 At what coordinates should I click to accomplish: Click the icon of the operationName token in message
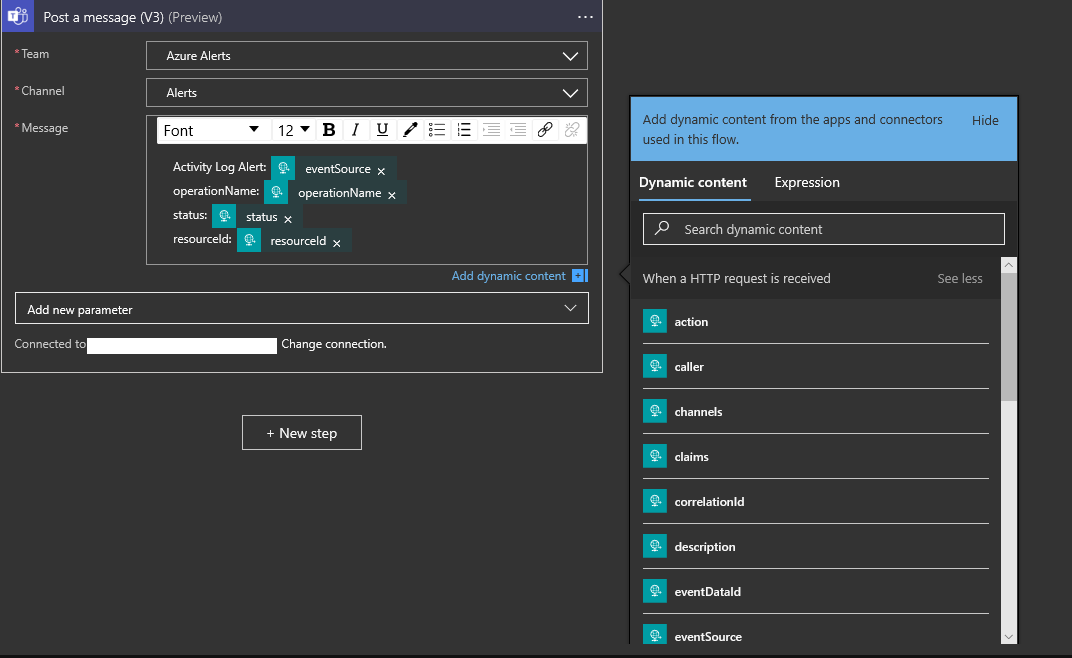(x=276, y=192)
